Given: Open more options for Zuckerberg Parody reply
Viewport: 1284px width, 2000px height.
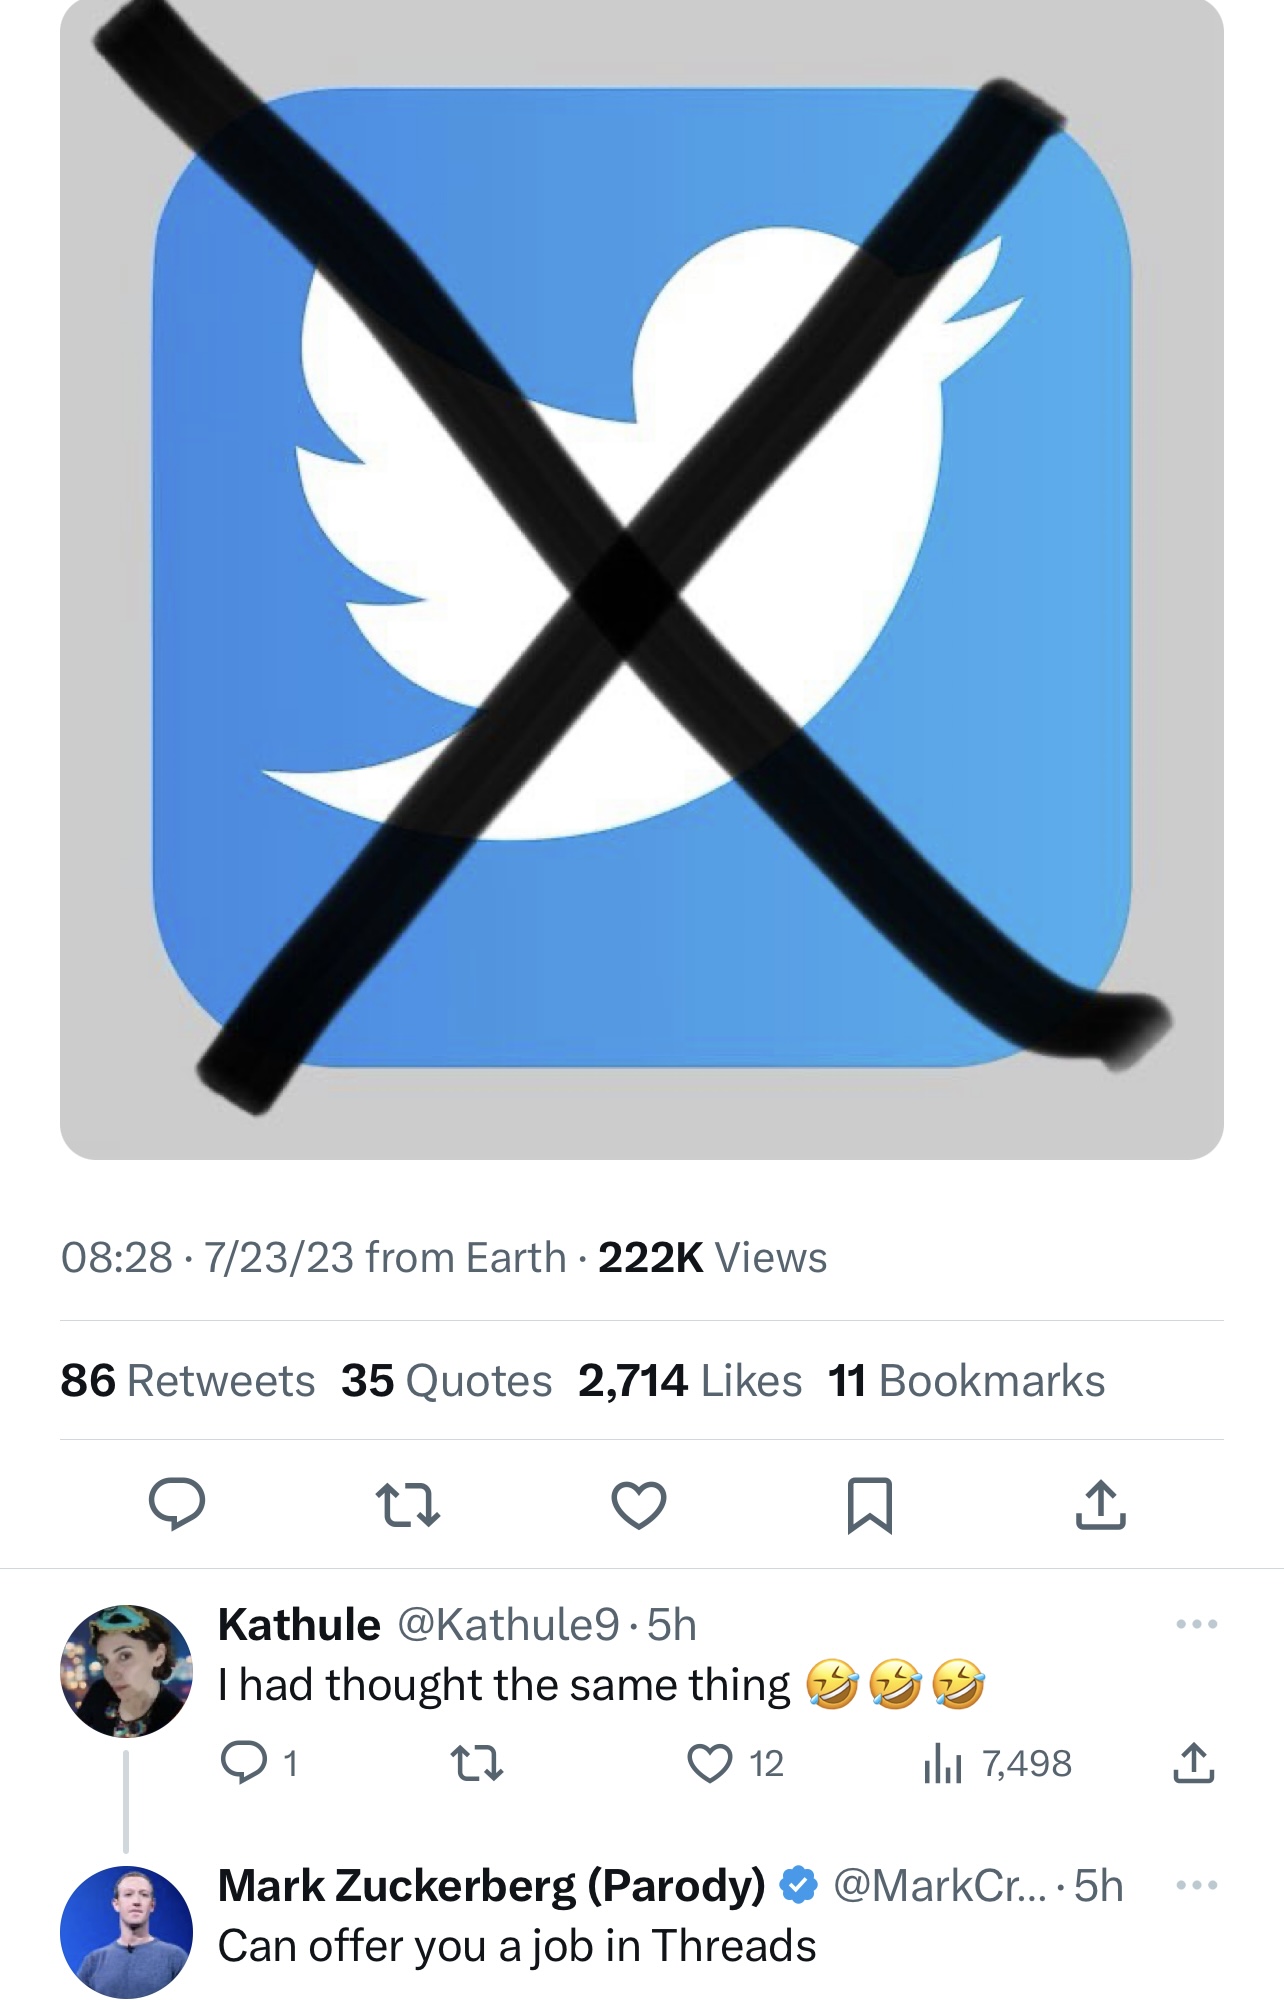Looking at the screenshot, I should 1197,1886.
